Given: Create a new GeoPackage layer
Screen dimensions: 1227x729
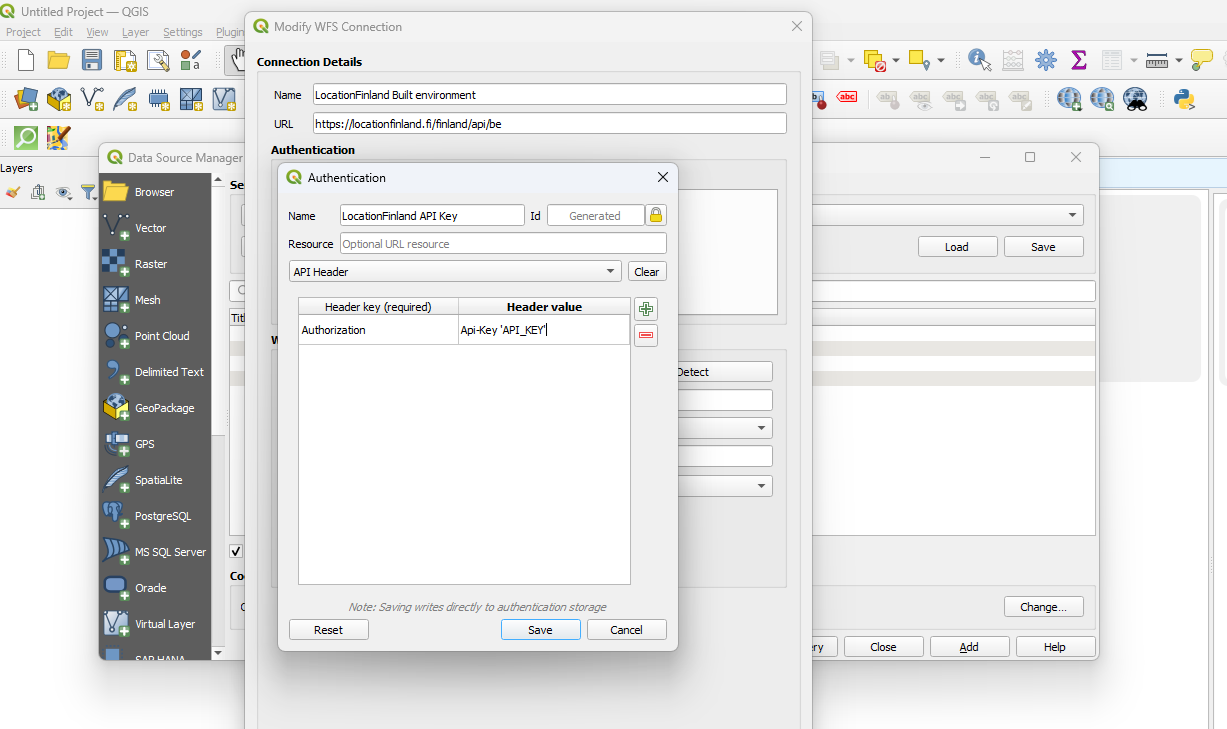Looking at the screenshot, I should 58,99.
